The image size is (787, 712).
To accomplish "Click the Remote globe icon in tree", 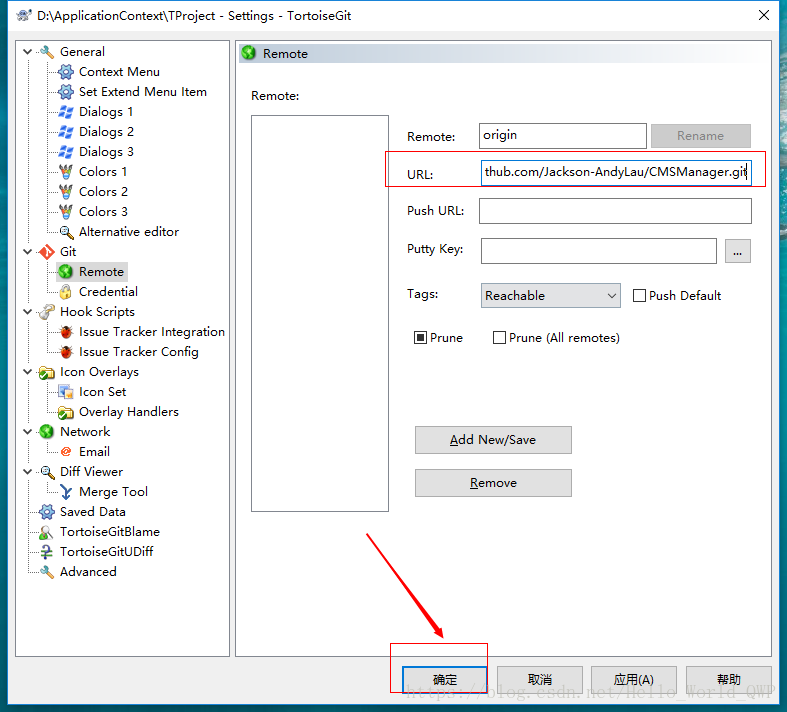I will [x=66, y=272].
